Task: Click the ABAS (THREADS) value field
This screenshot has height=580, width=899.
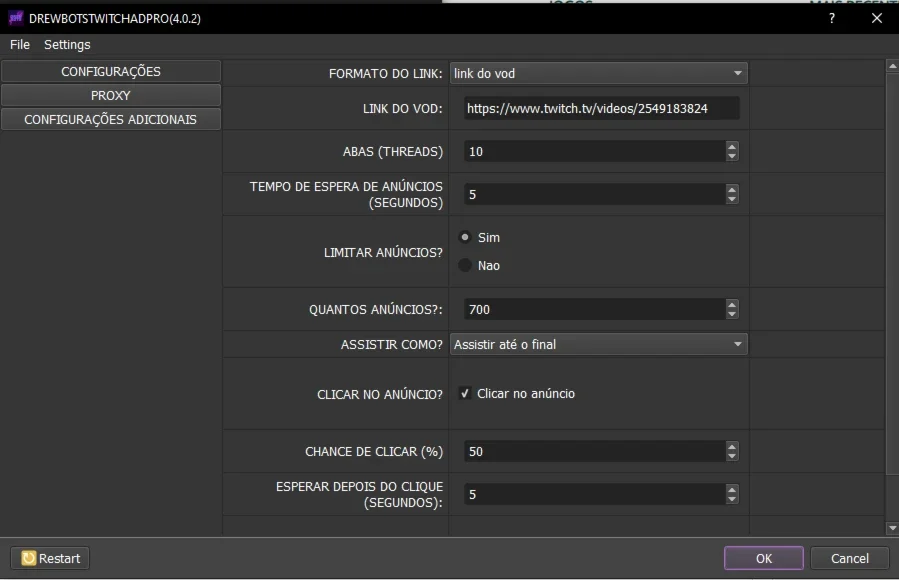Action: click(x=595, y=151)
